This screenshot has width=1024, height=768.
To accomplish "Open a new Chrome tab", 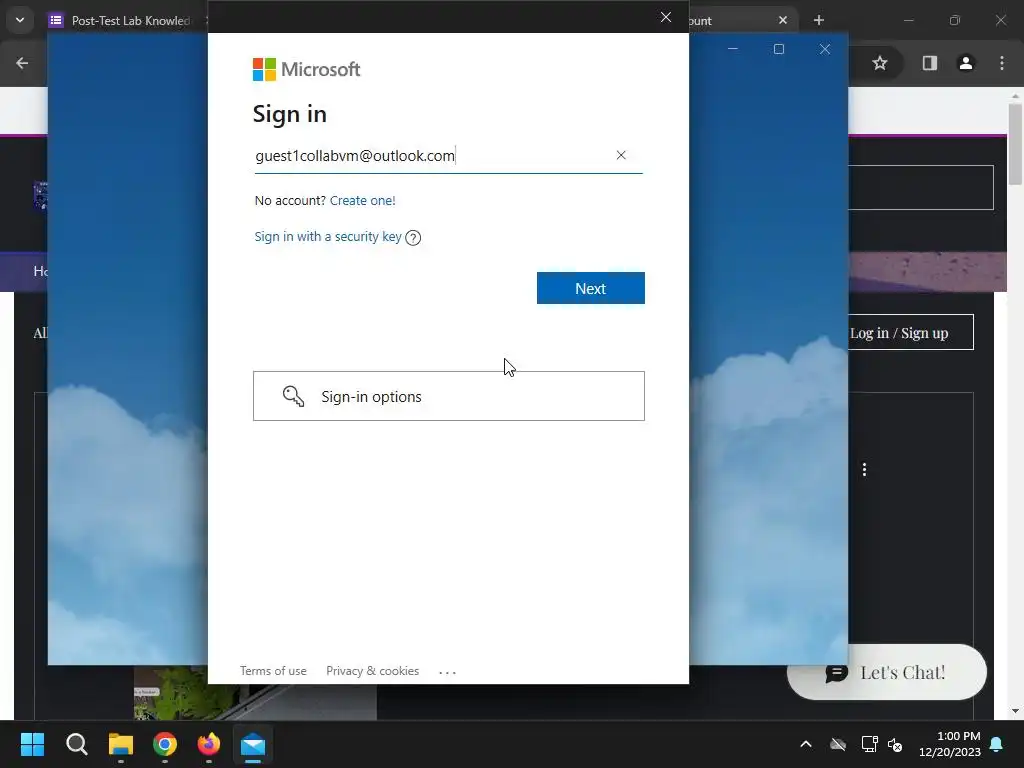I will coord(818,20).
